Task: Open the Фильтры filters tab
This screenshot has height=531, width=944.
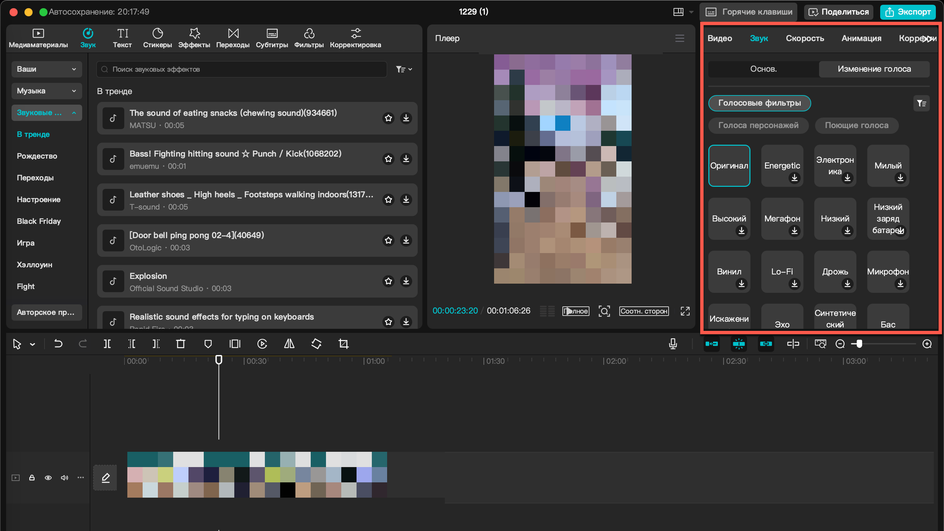Action: tap(308, 38)
